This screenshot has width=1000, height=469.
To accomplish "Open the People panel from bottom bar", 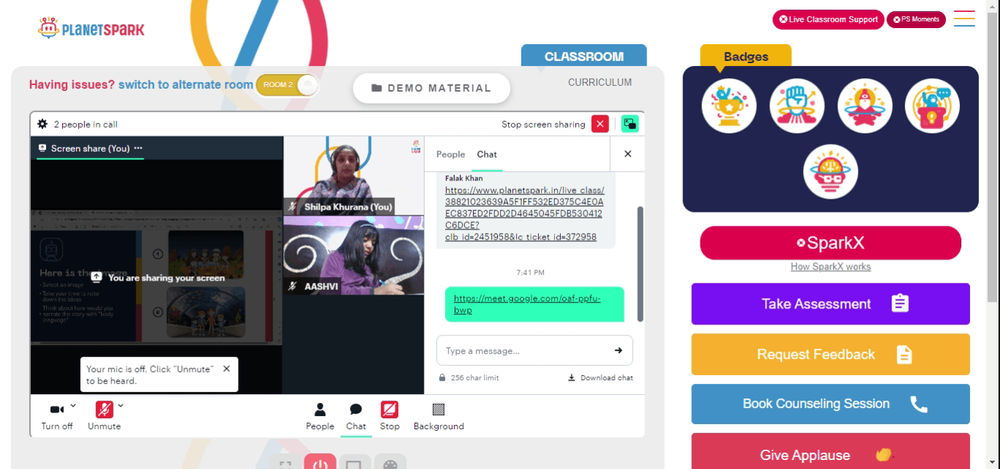I will (320, 416).
